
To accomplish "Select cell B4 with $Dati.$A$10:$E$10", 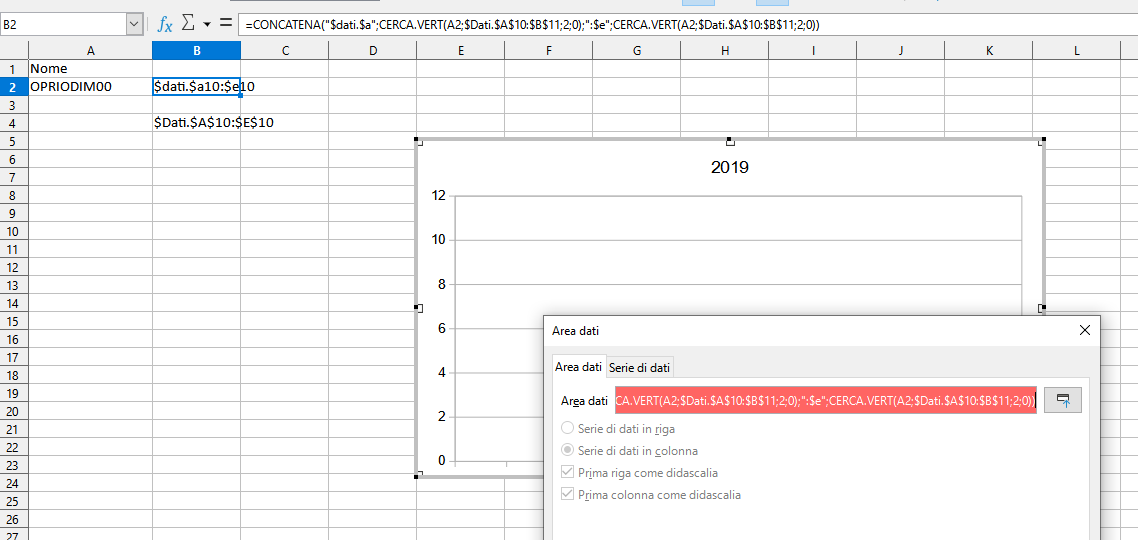I will [196, 123].
